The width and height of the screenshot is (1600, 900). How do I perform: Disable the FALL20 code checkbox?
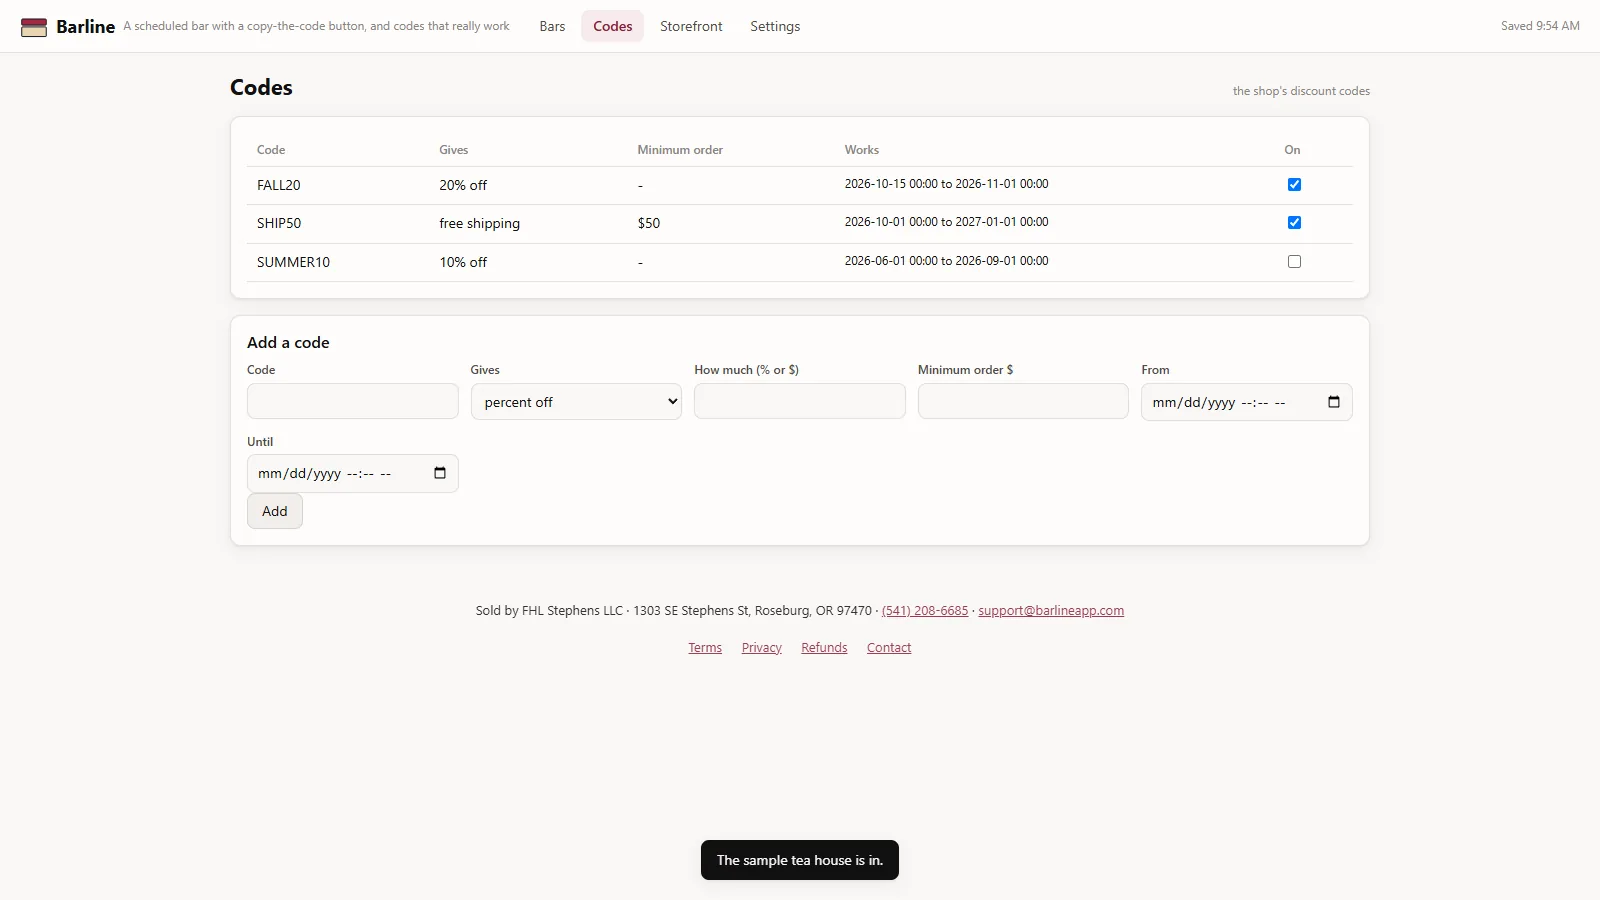[1294, 185]
